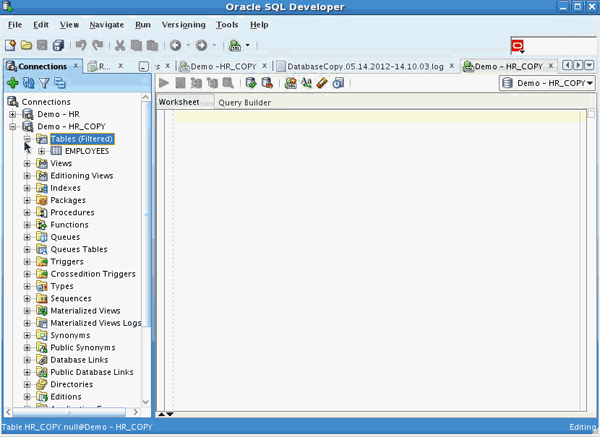
Task: Collapse the Tables (Filtered) node
Action: pos(27,139)
